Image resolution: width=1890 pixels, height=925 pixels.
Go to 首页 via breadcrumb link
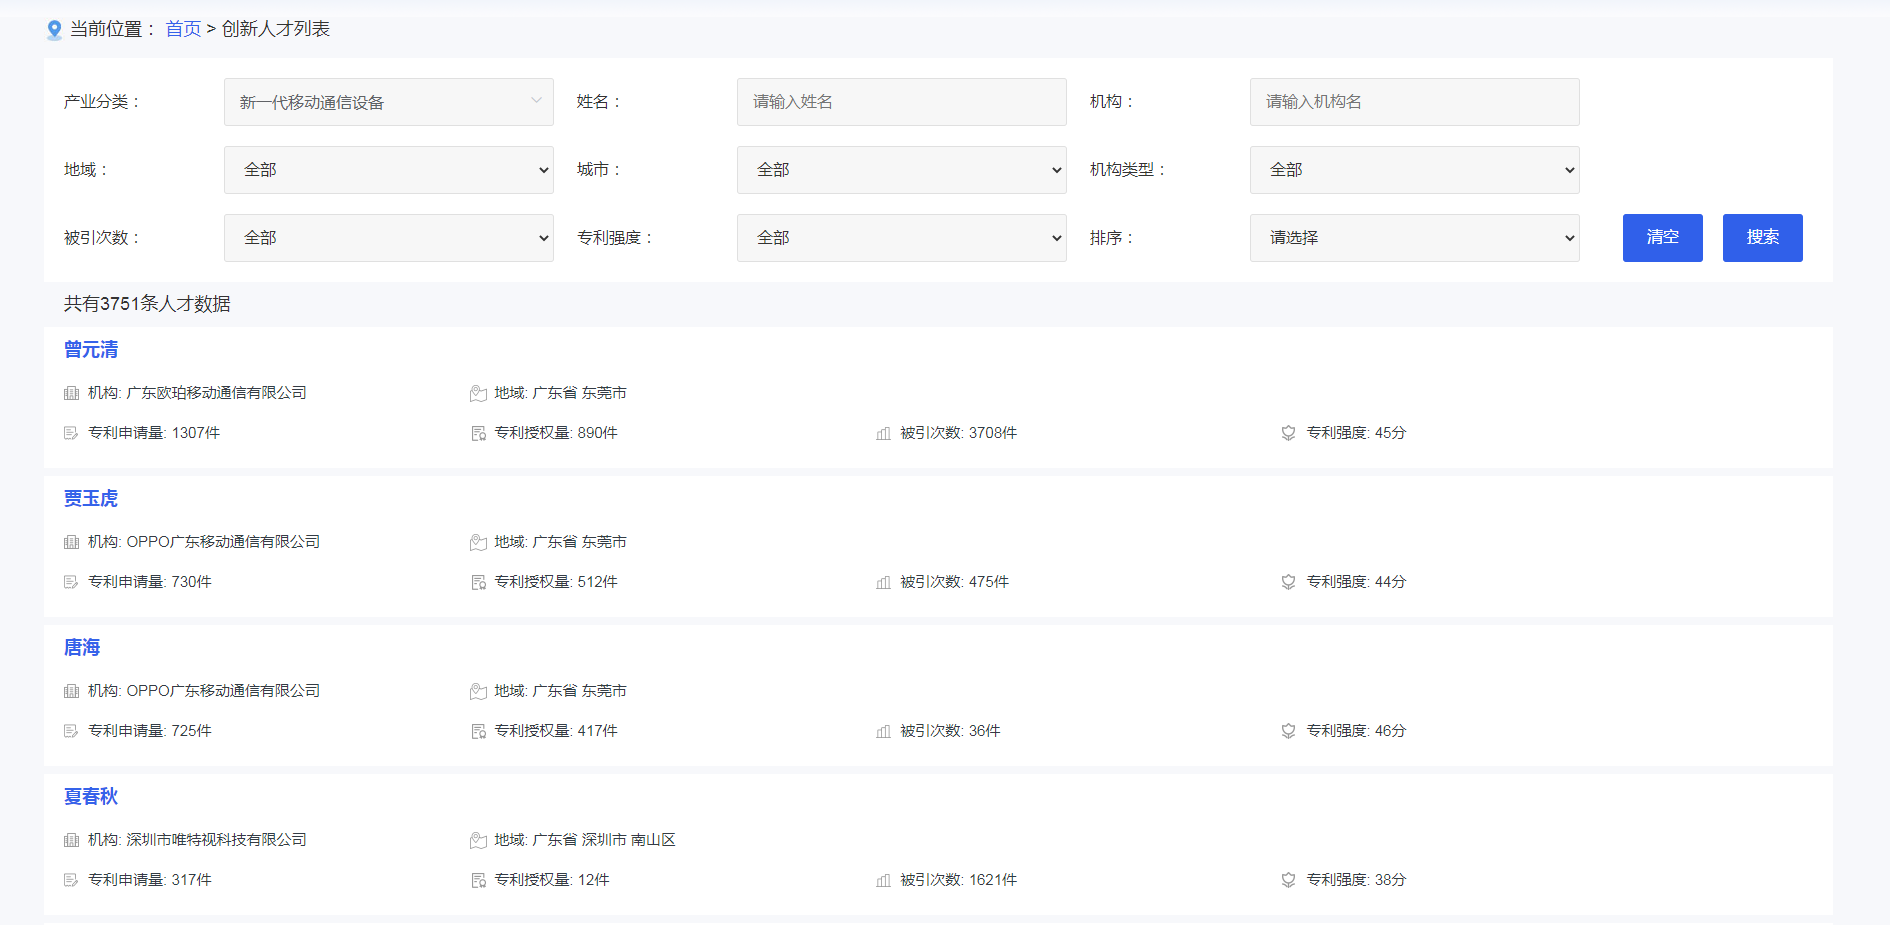[183, 29]
